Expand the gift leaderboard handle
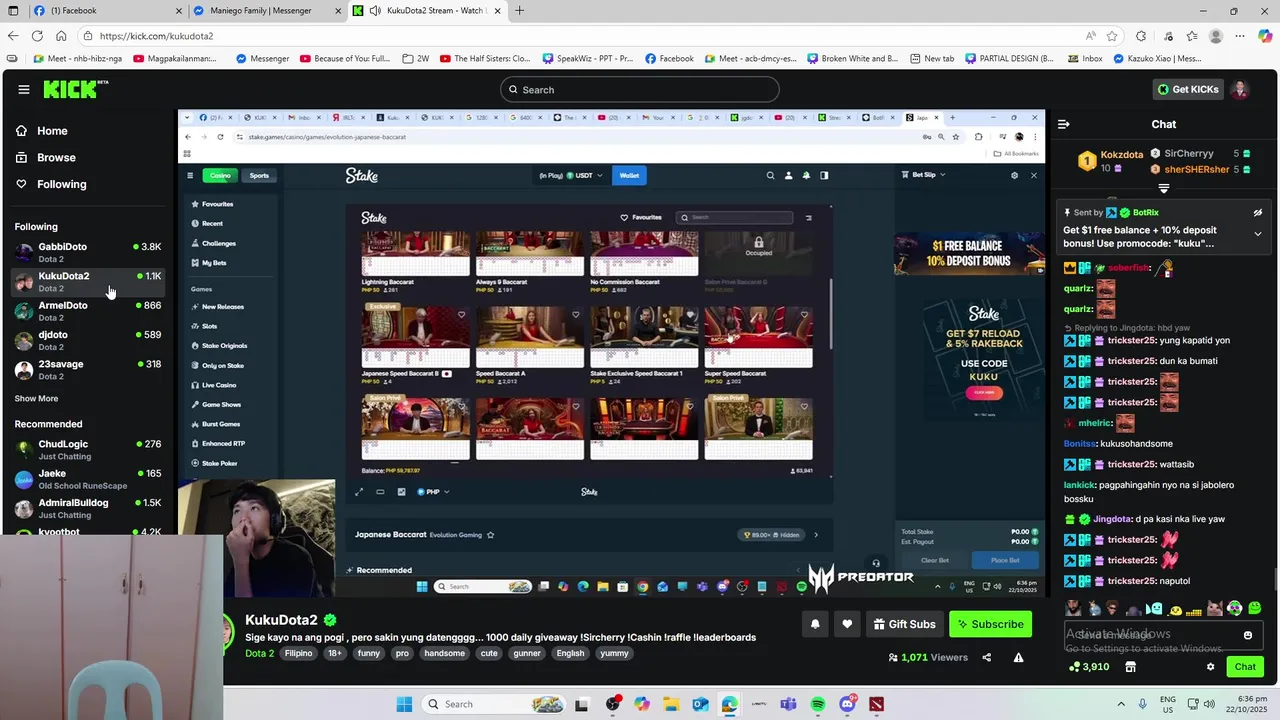This screenshot has width=1280, height=720. pos(1163,189)
